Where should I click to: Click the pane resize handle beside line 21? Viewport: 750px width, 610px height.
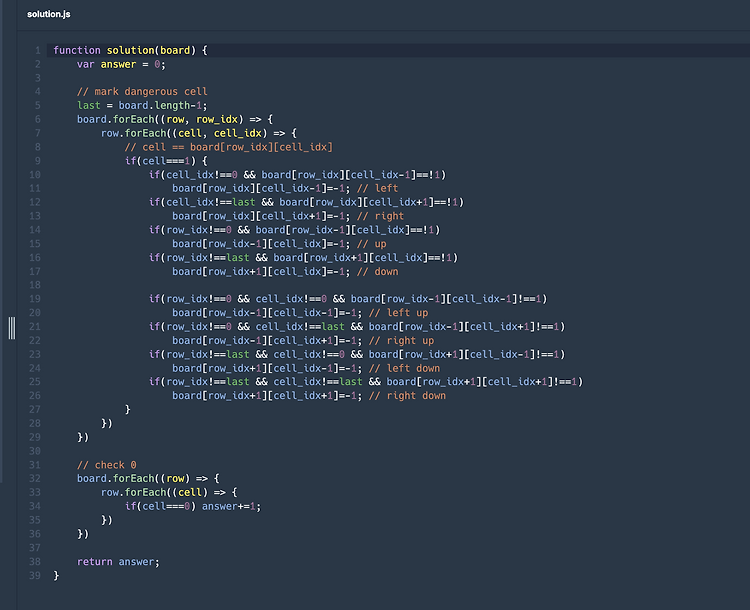(x=12, y=328)
